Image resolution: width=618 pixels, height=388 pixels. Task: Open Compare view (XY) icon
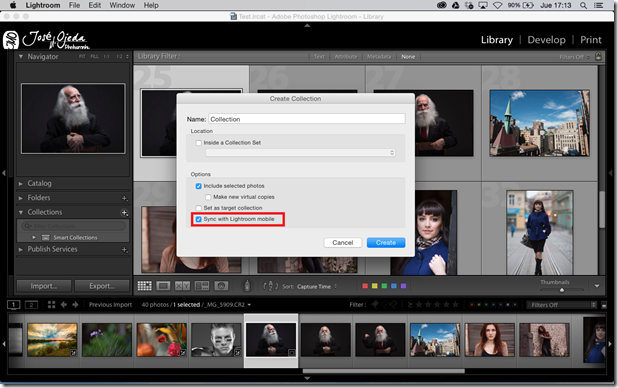[182, 286]
